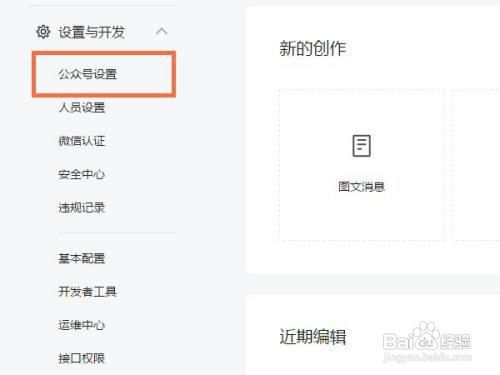Click the second dashed creation card
This screenshot has width=500, height=375.
477,165
